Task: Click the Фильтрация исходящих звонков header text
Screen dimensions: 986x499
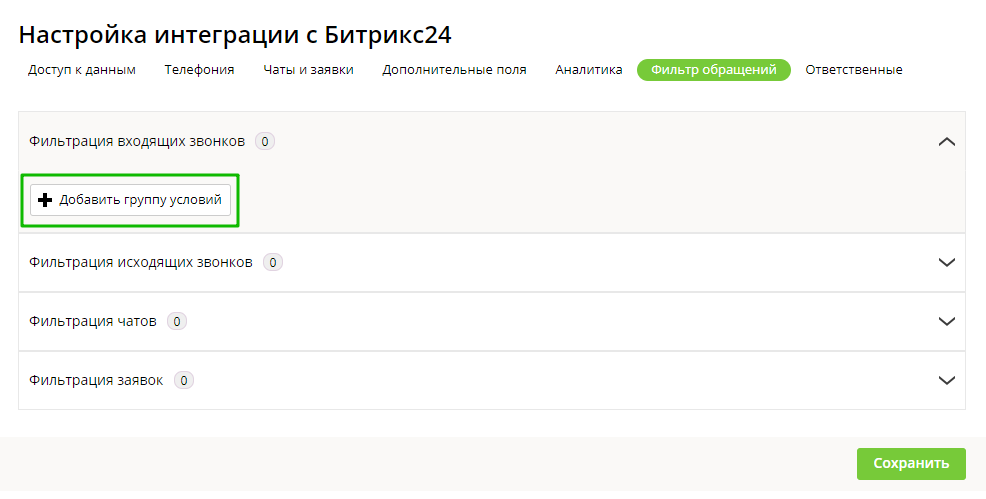Action: [141, 262]
